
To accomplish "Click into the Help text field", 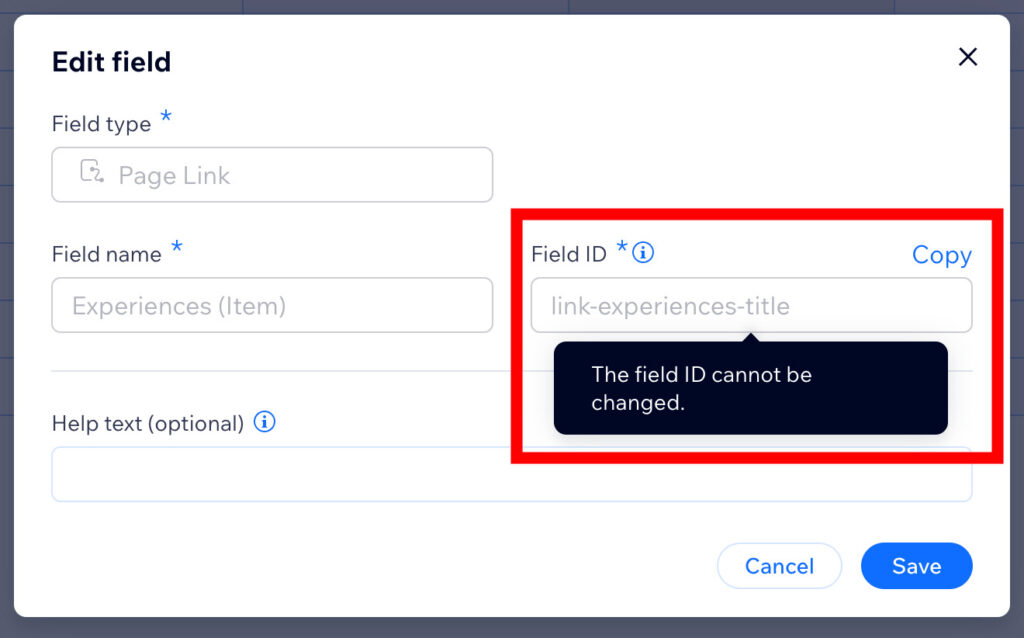I will click(511, 474).
